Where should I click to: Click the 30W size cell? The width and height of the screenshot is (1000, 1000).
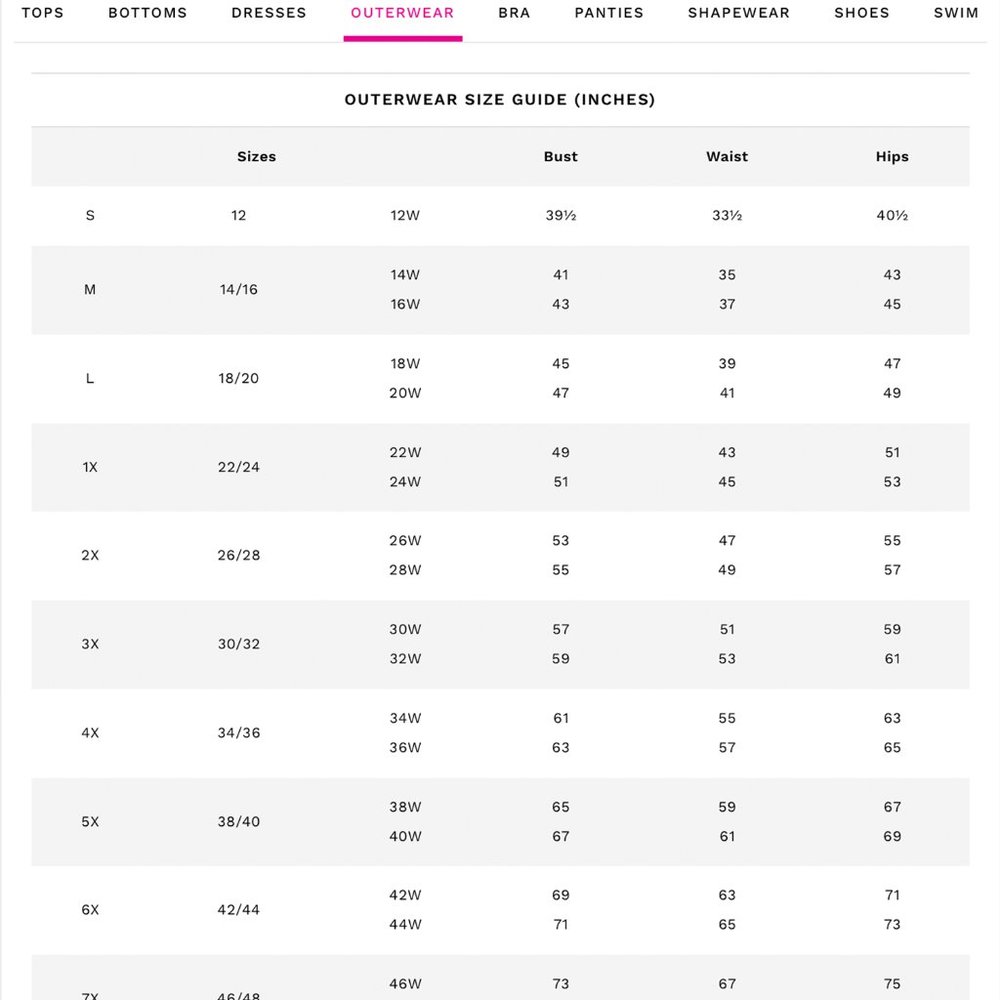405,629
